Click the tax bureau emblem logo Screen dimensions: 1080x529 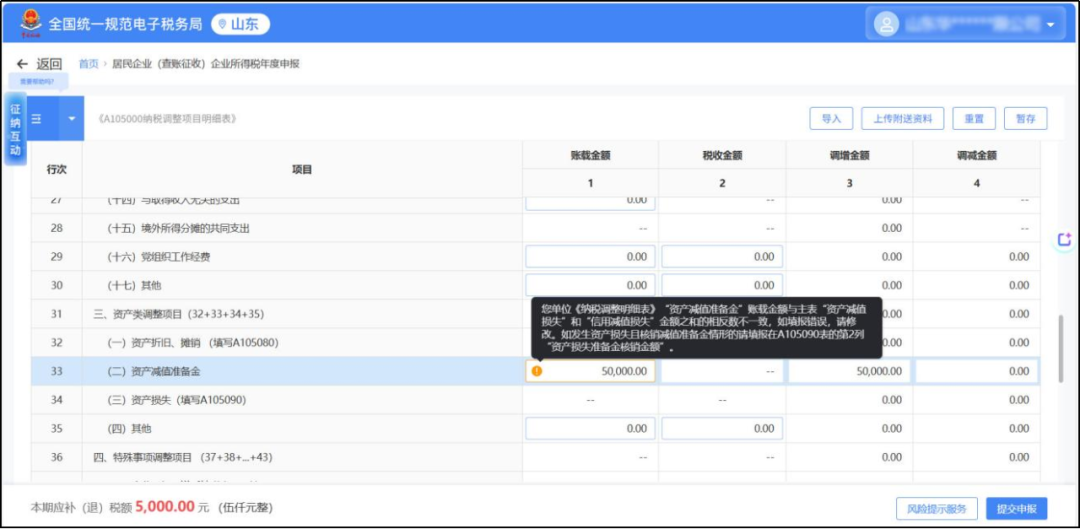(x=26, y=22)
